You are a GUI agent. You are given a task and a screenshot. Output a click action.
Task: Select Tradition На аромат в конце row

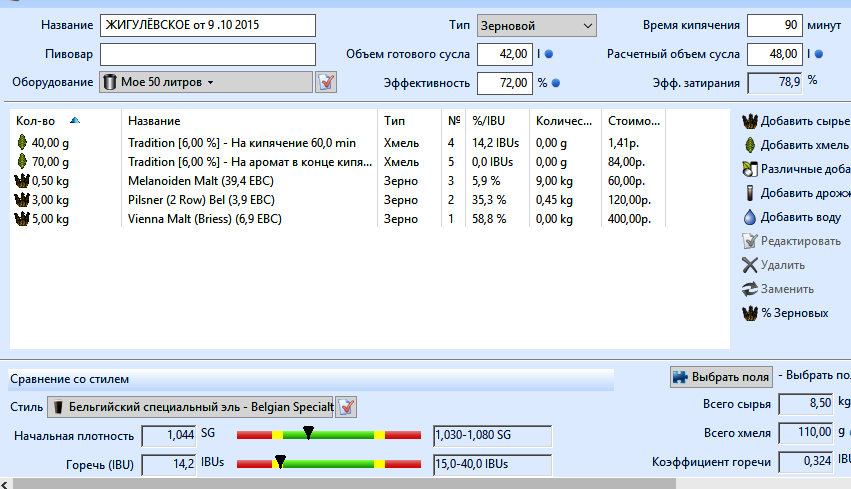(337, 162)
